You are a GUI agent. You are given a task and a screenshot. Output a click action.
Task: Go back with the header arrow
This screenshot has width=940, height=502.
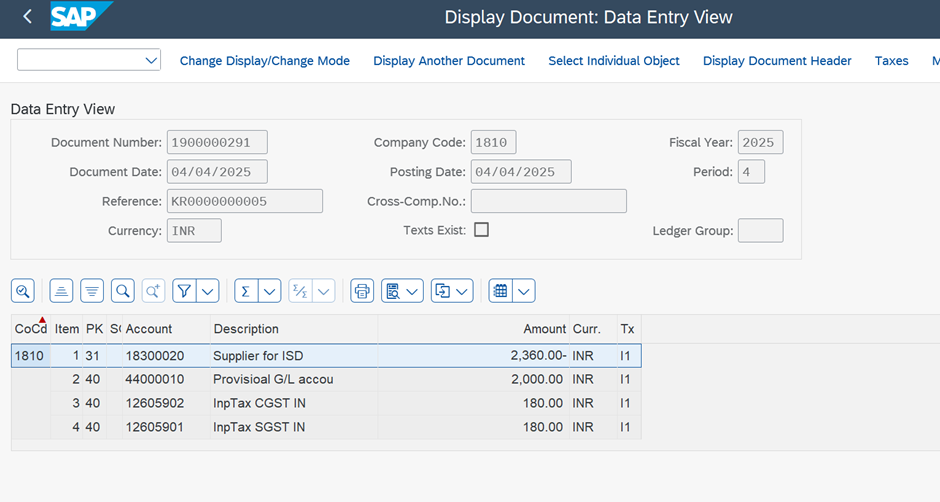click(x=27, y=17)
